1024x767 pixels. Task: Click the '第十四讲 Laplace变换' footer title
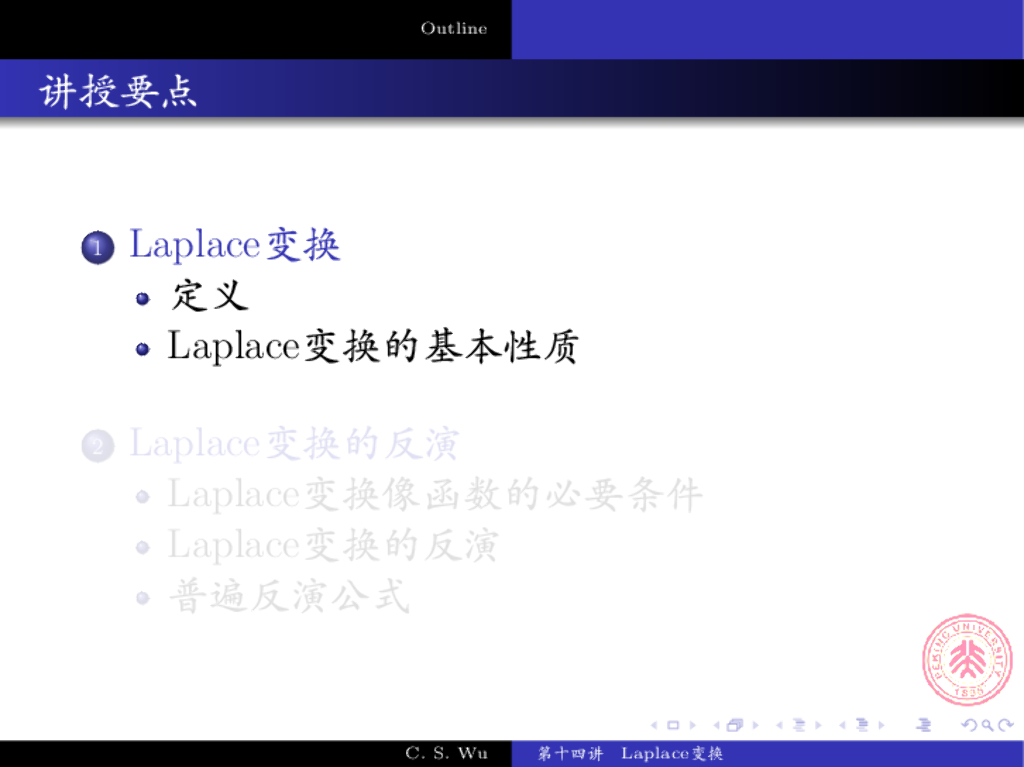click(630, 753)
